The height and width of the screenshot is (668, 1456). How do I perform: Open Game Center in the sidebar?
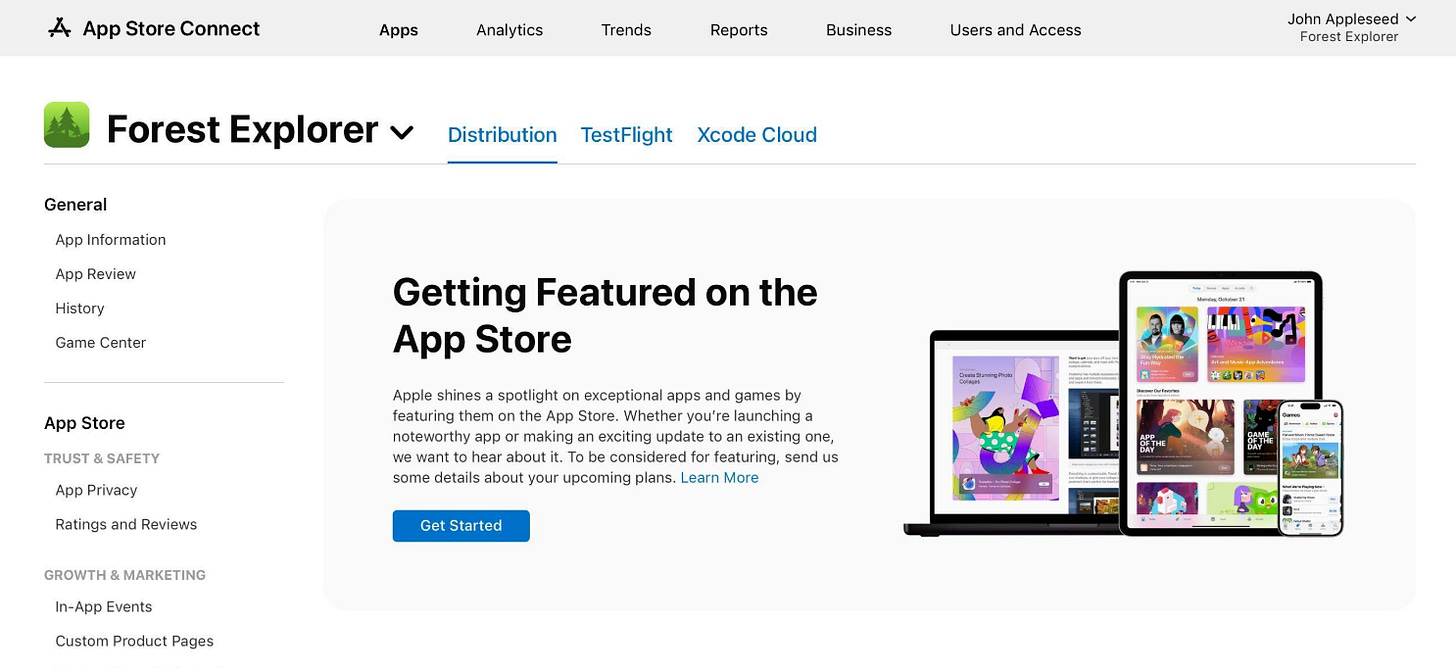point(101,342)
